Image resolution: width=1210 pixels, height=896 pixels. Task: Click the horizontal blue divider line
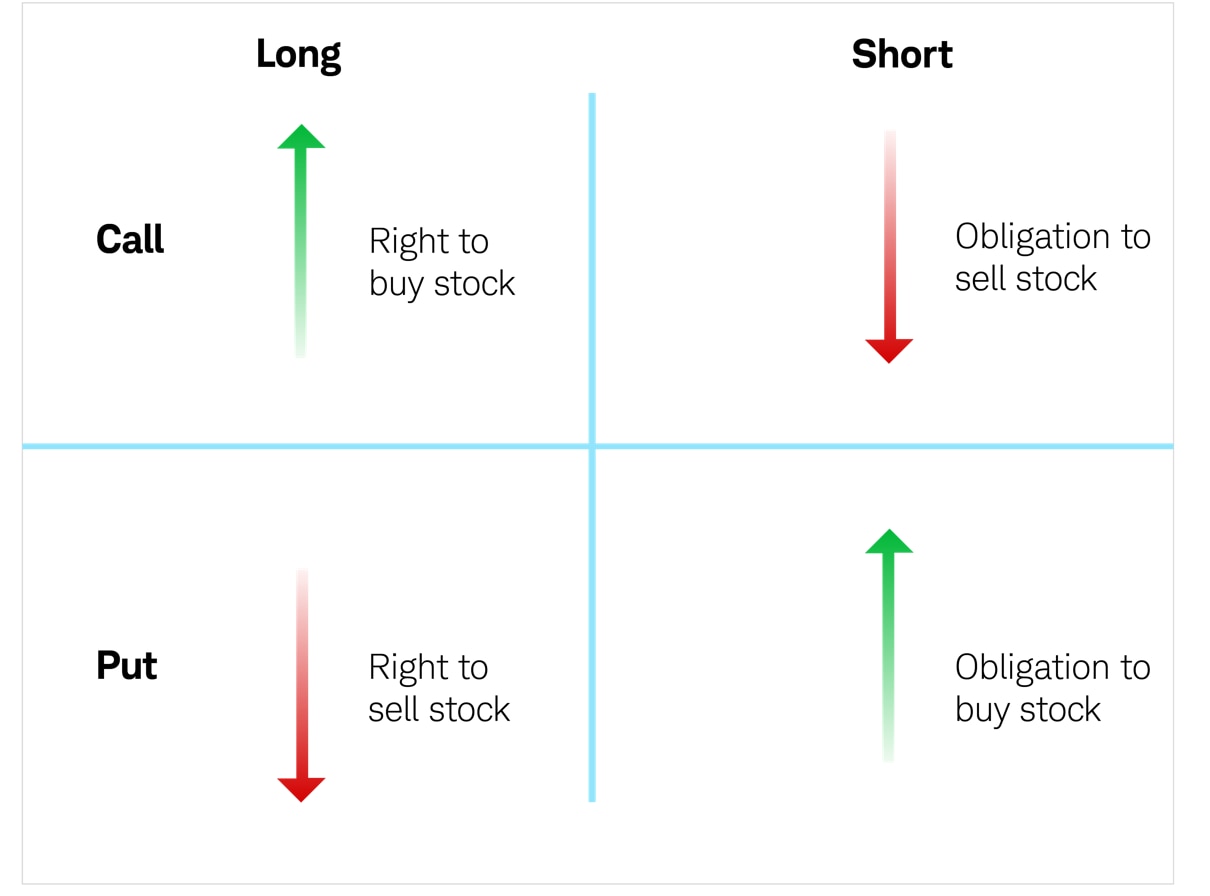tap(300, 446)
